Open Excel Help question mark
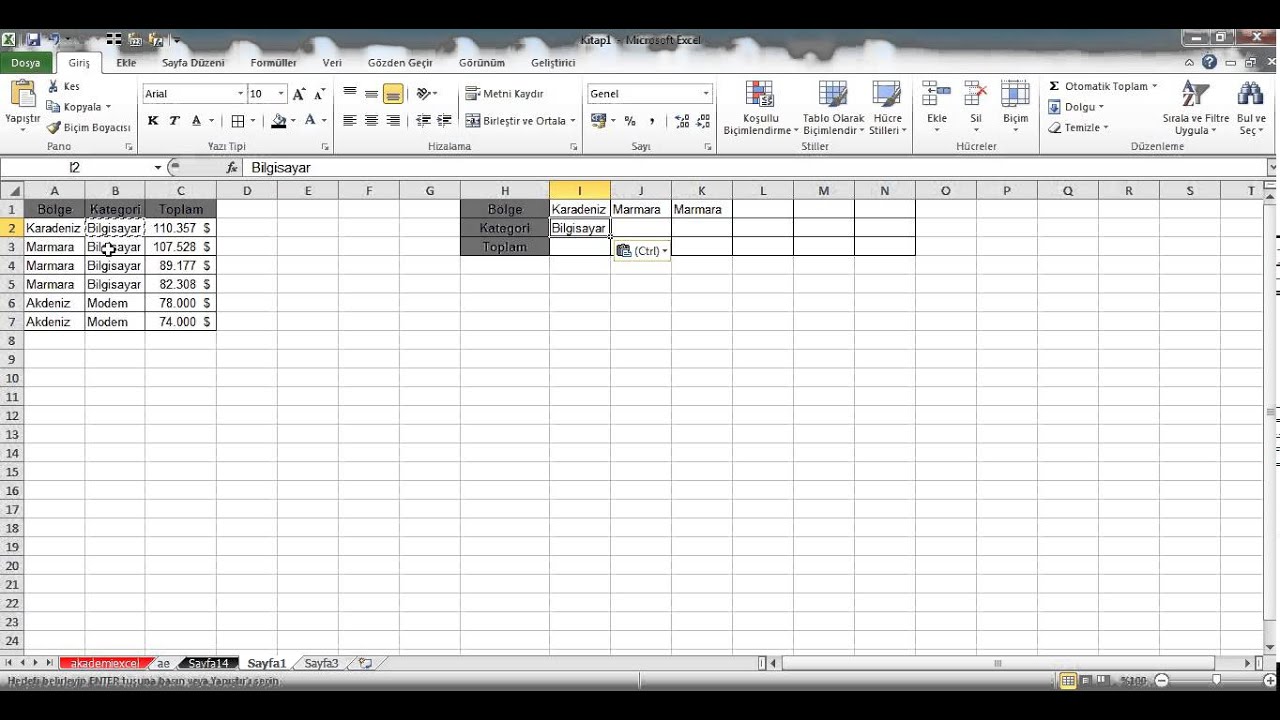 pyautogui.click(x=1210, y=62)
